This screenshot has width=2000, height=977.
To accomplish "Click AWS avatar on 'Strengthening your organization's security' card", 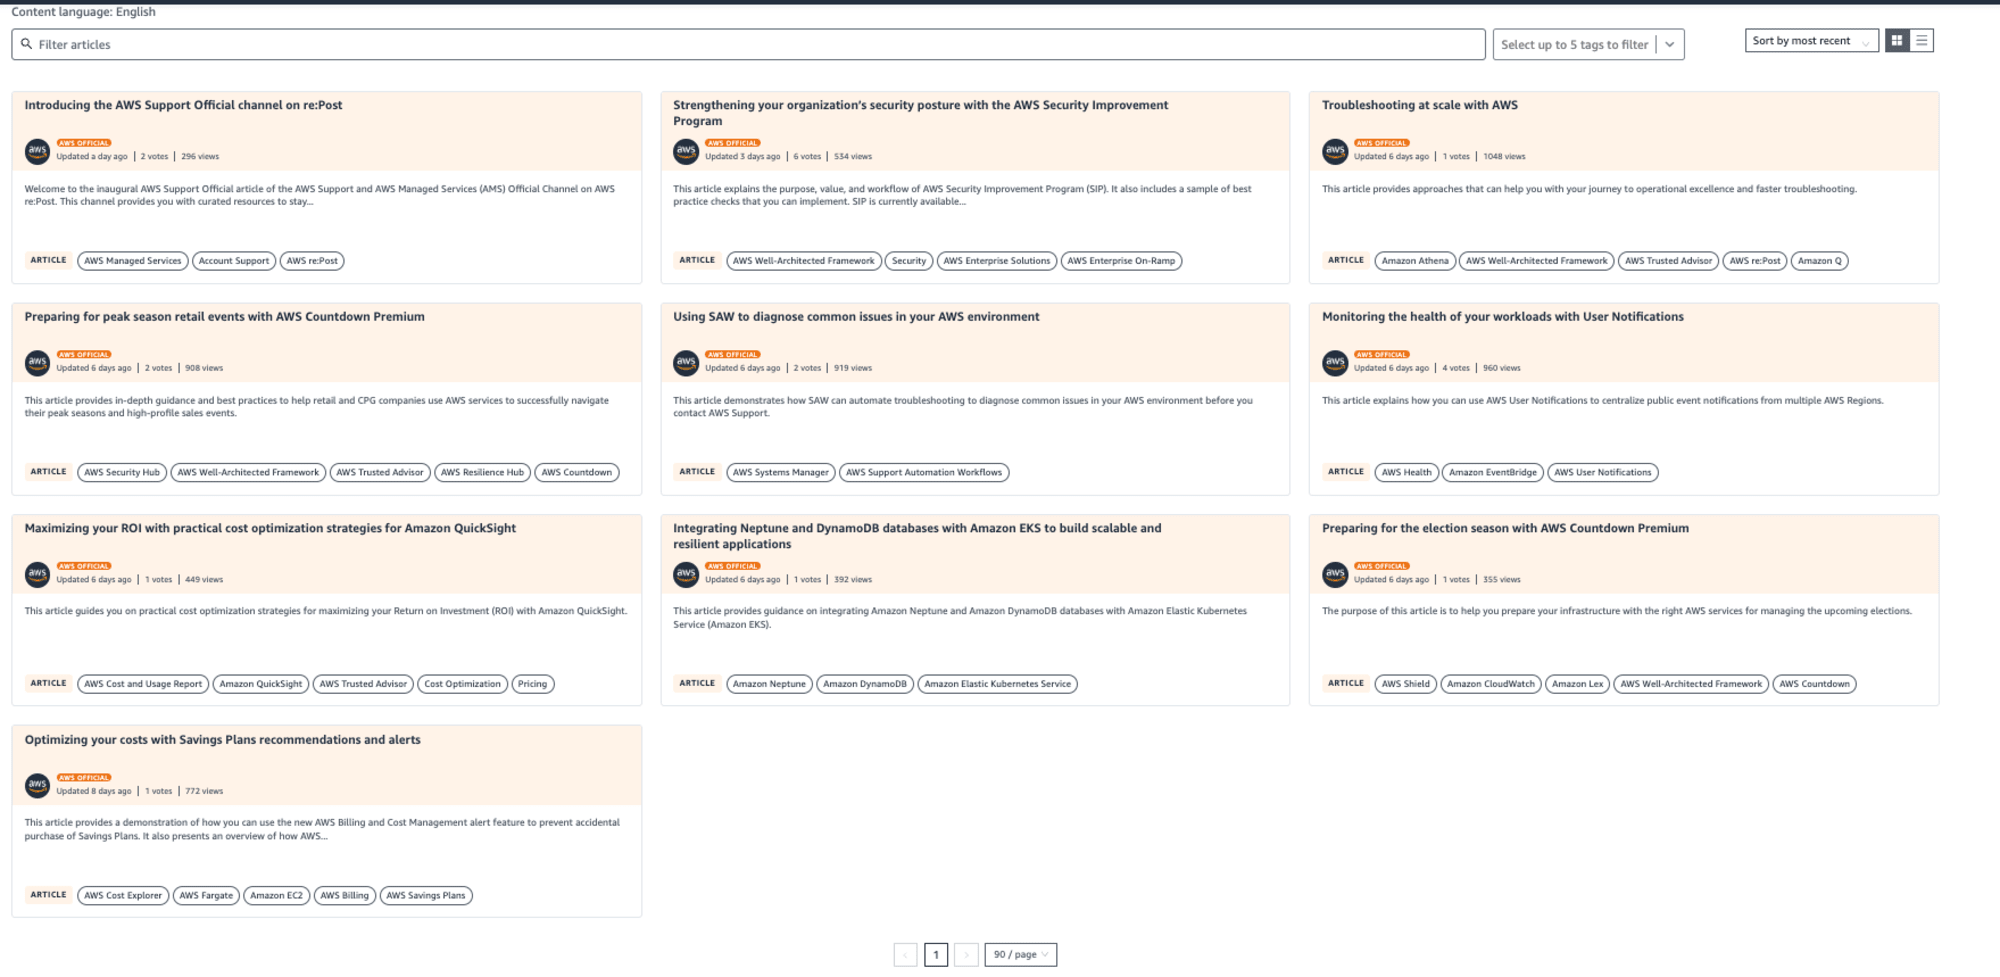I will point(686,151).
